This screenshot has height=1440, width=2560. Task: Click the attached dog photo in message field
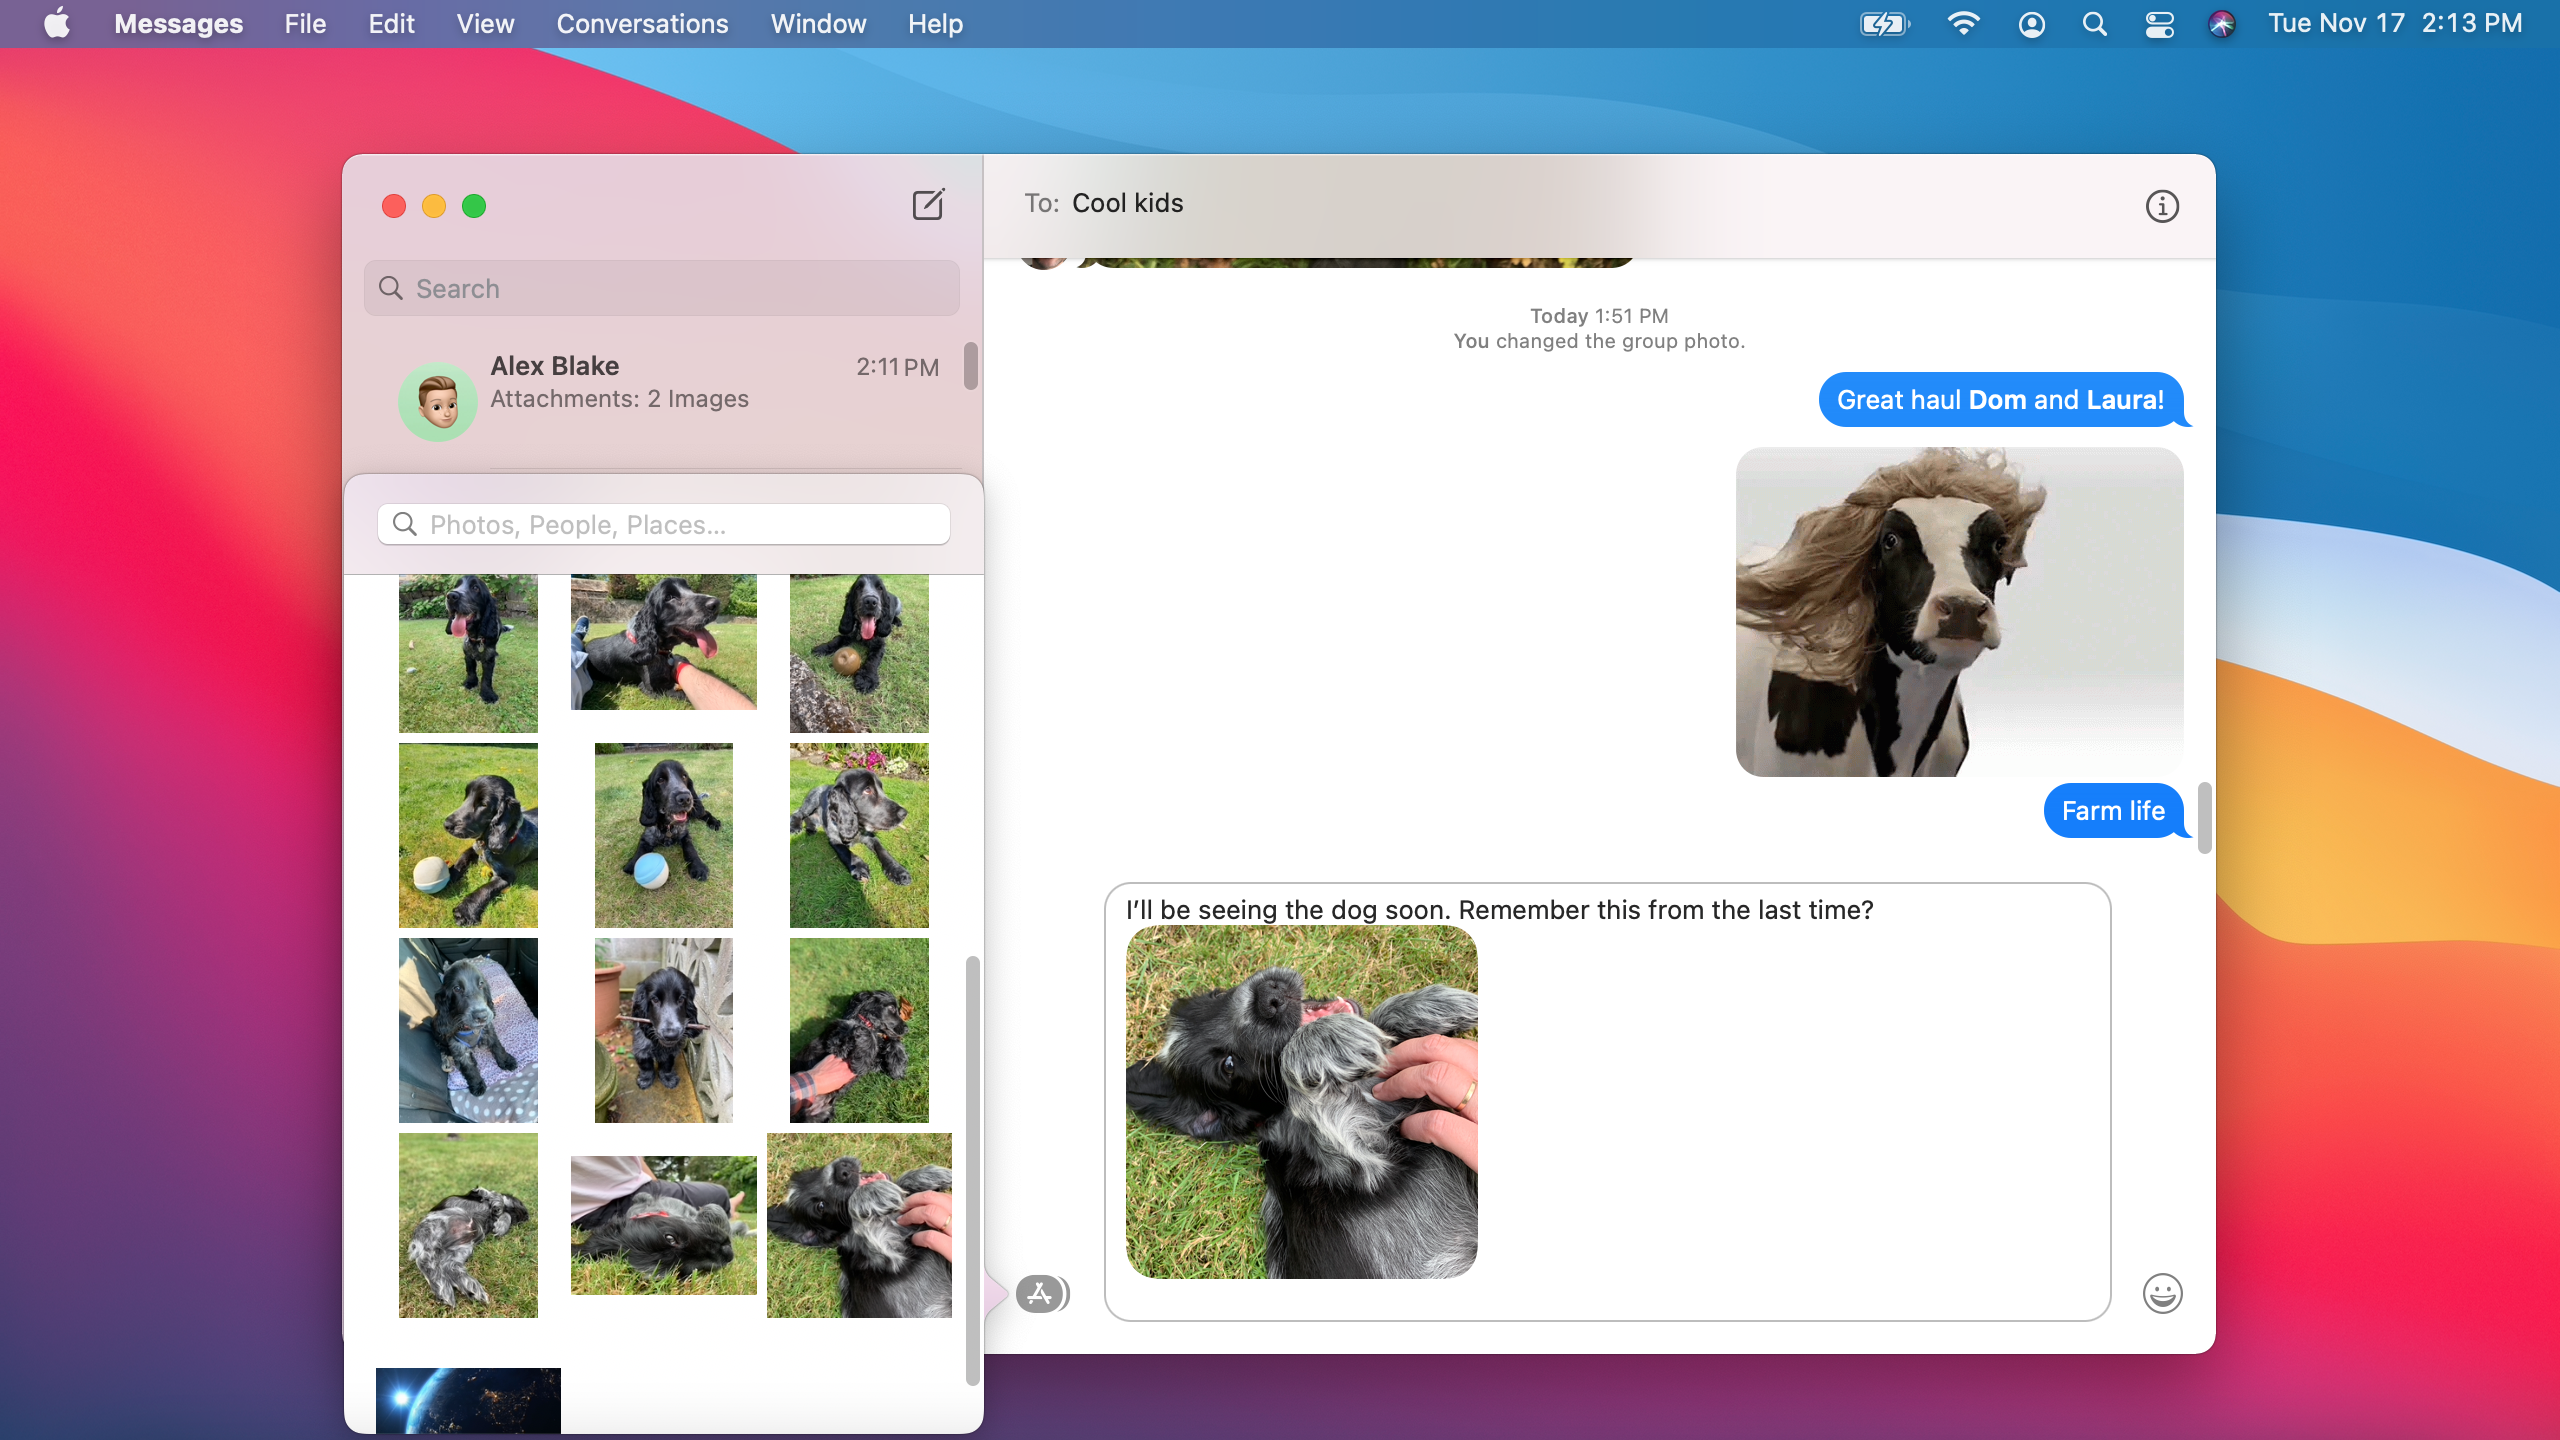pos(1301,1102)
